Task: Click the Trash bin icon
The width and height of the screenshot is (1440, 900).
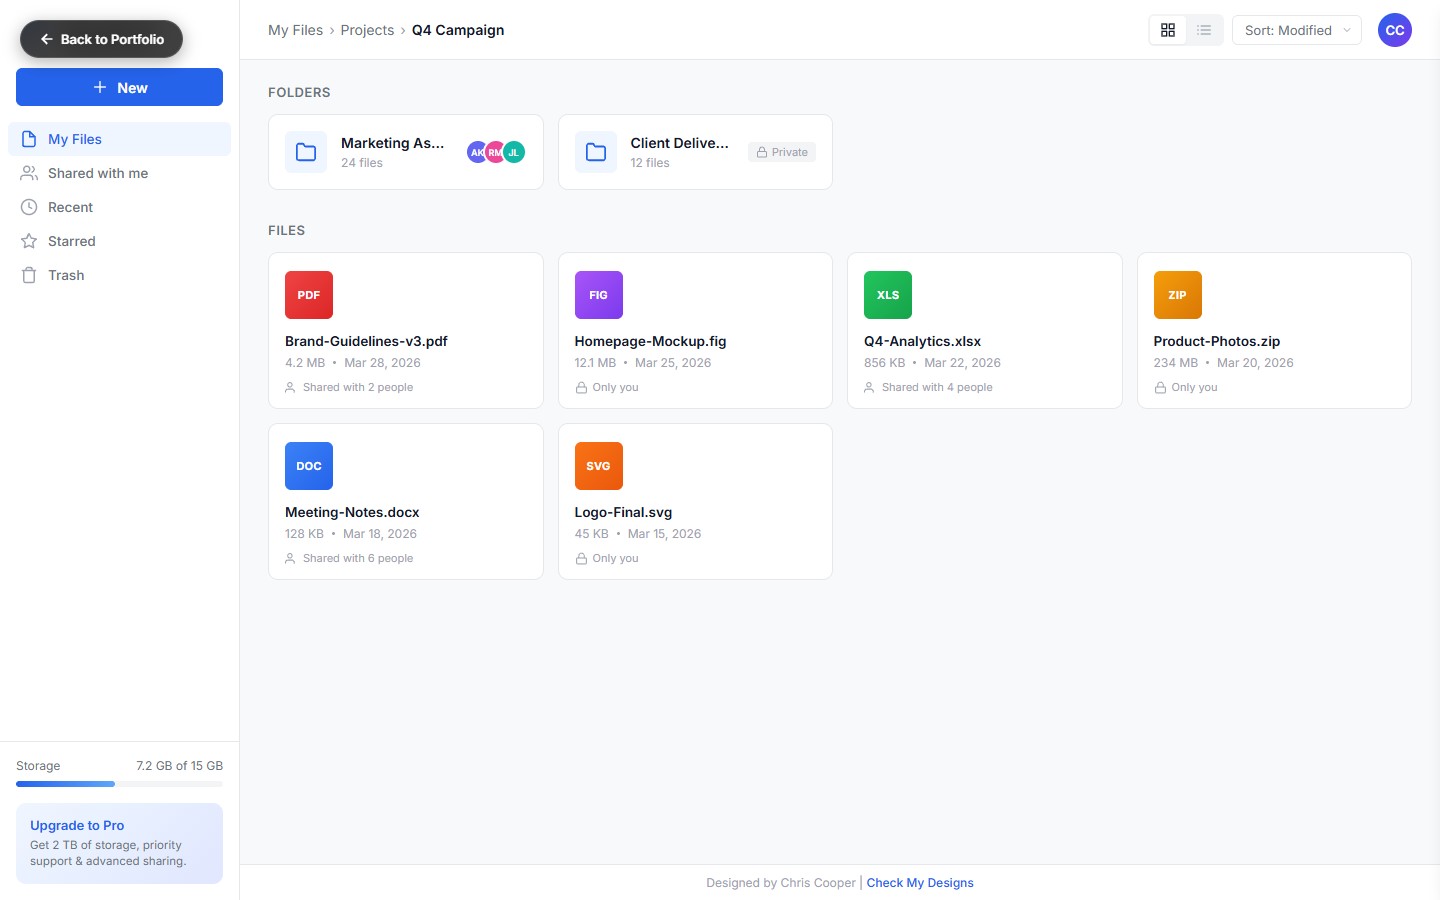Action: 29,275
